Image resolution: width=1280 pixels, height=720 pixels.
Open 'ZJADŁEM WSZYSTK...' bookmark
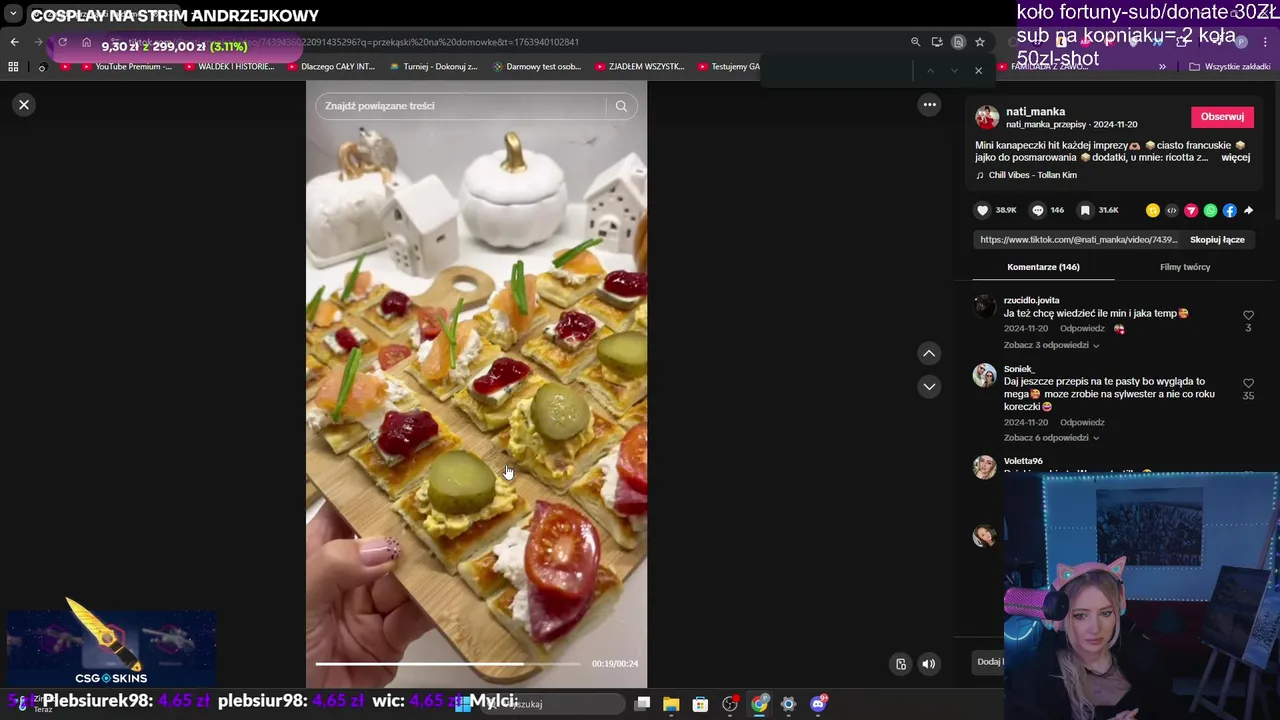tap(639, 67)
